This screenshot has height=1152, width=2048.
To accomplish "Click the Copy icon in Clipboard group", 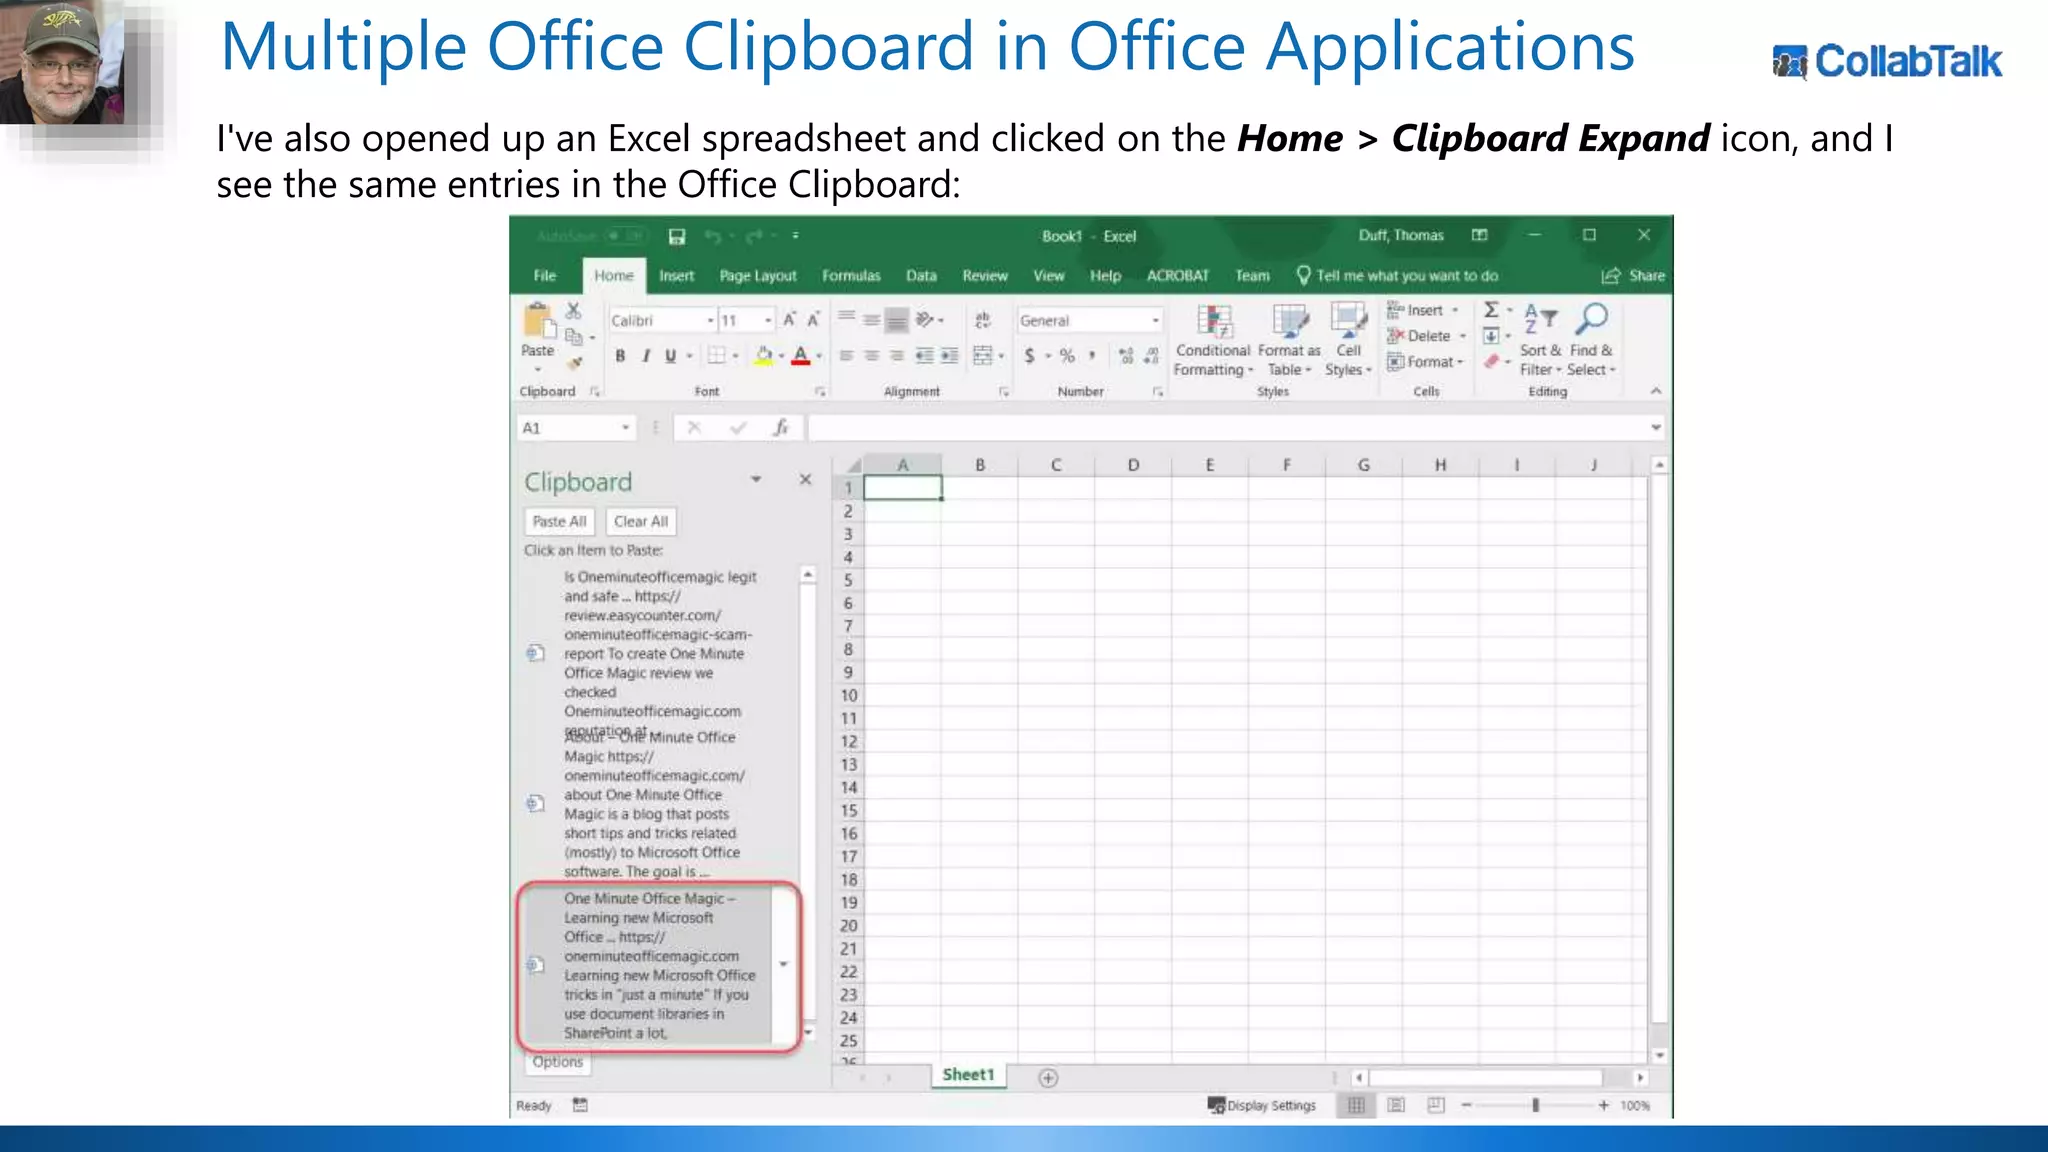I will point(574,337).
